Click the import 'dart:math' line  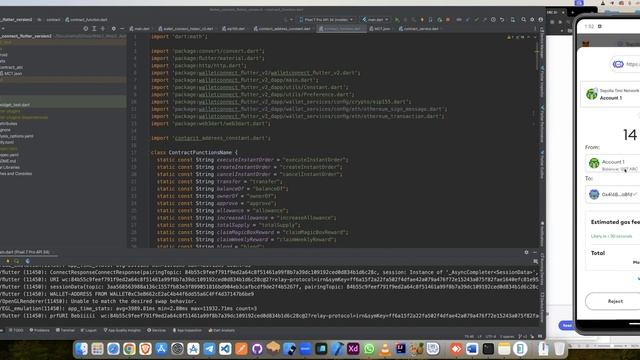pyautogui.click(x=180, y=36)
